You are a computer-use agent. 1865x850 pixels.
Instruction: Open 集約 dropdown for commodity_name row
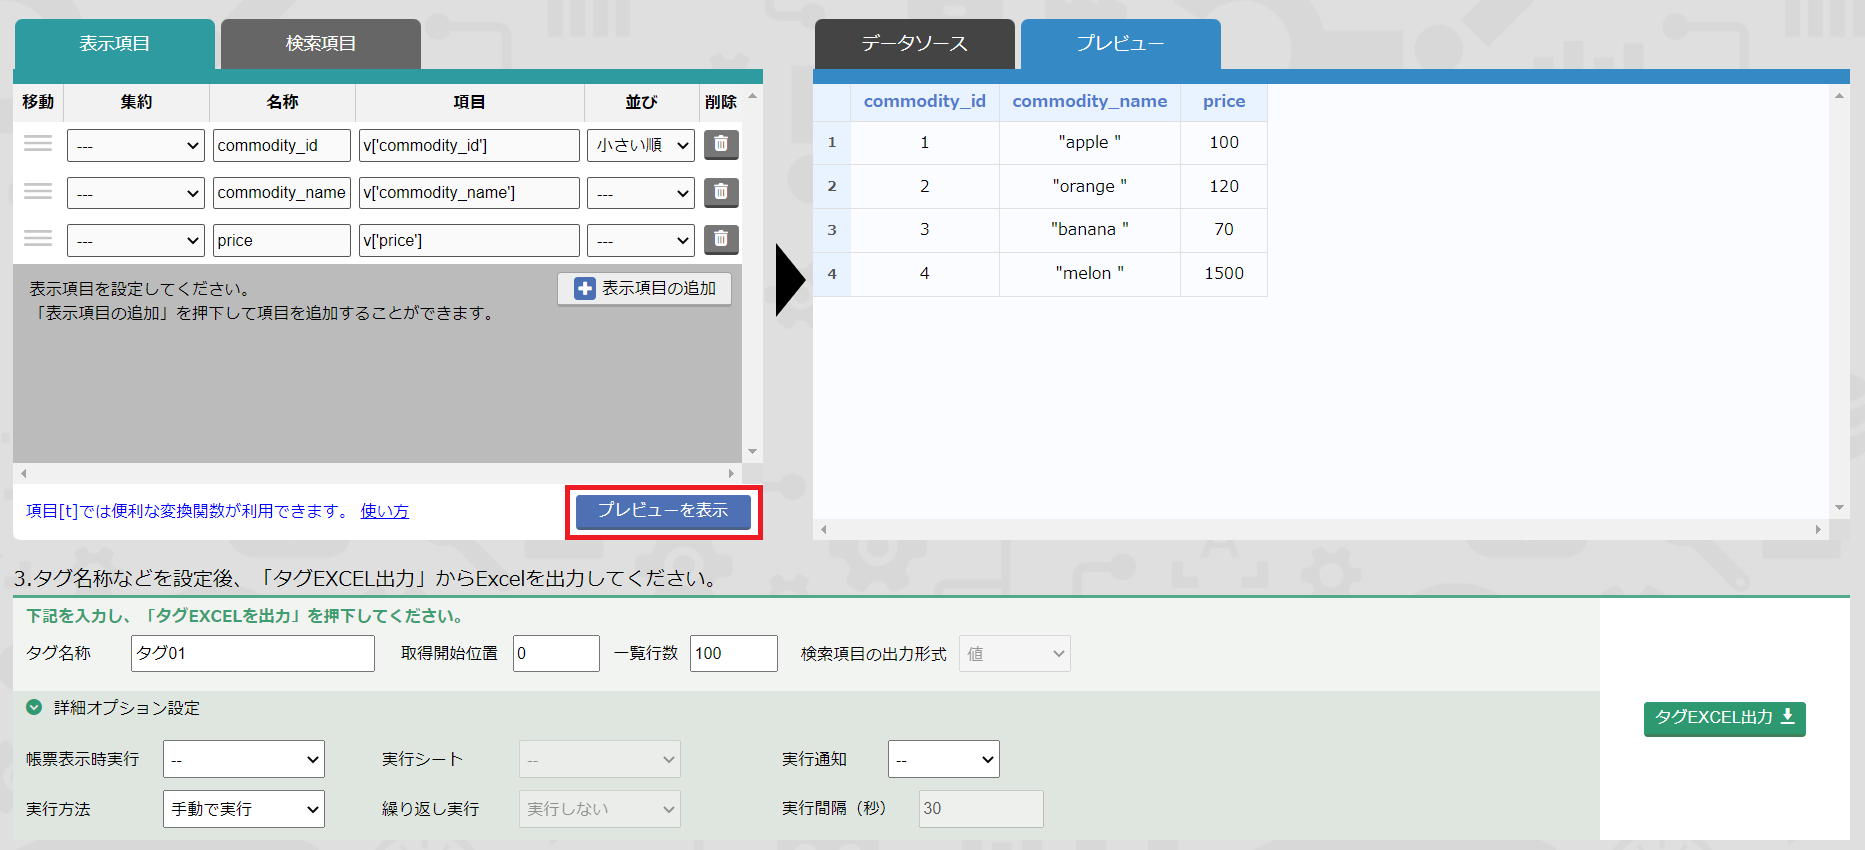(x=136, y=193)
